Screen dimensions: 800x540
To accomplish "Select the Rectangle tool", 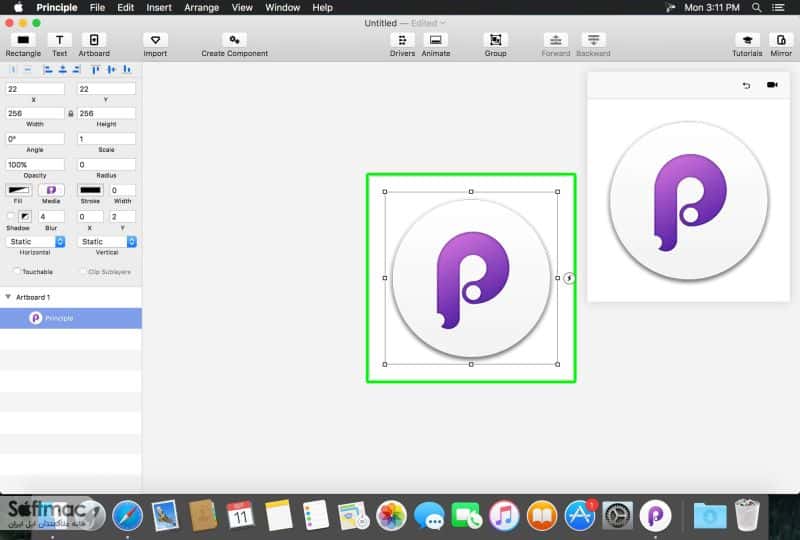I will (x=23, y=40).
